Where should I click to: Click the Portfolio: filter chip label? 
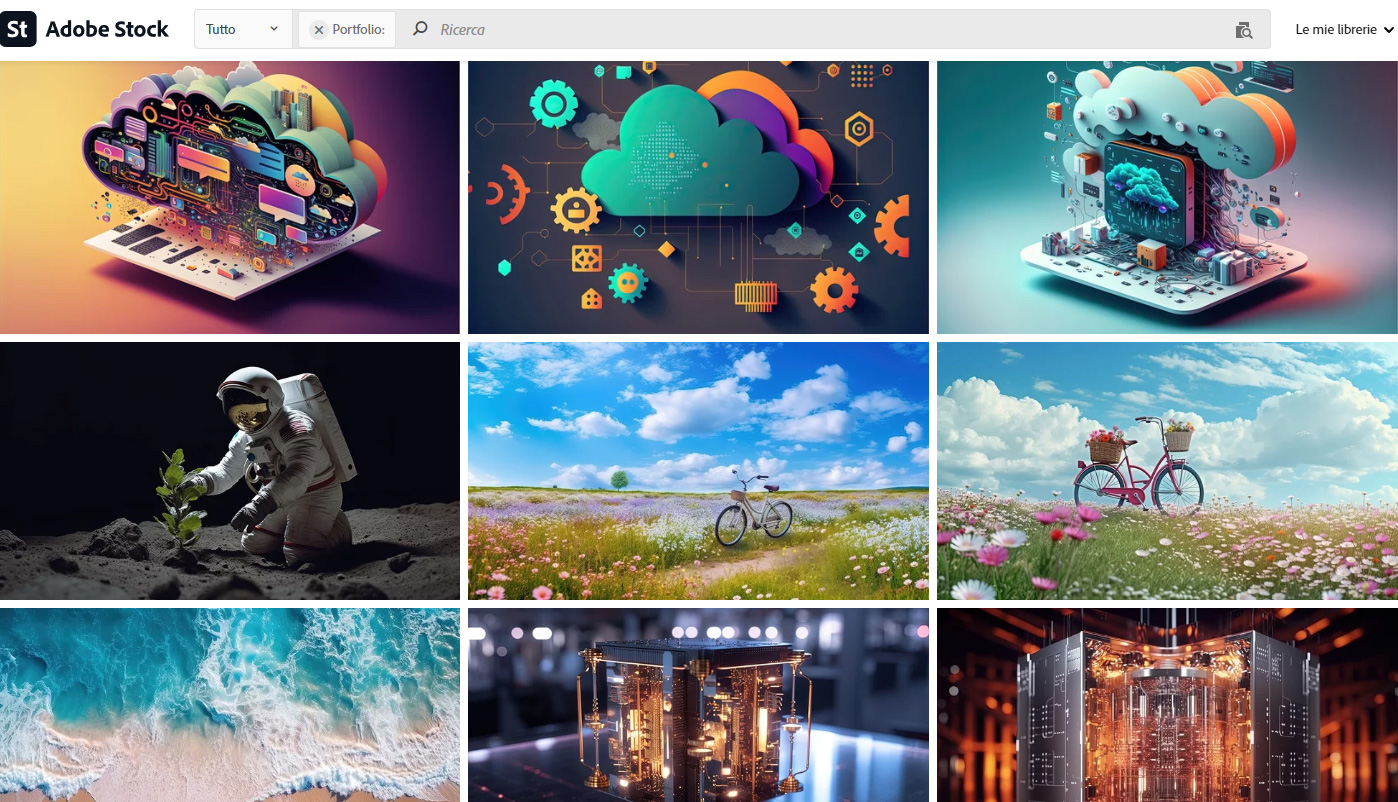click(359, 30)
